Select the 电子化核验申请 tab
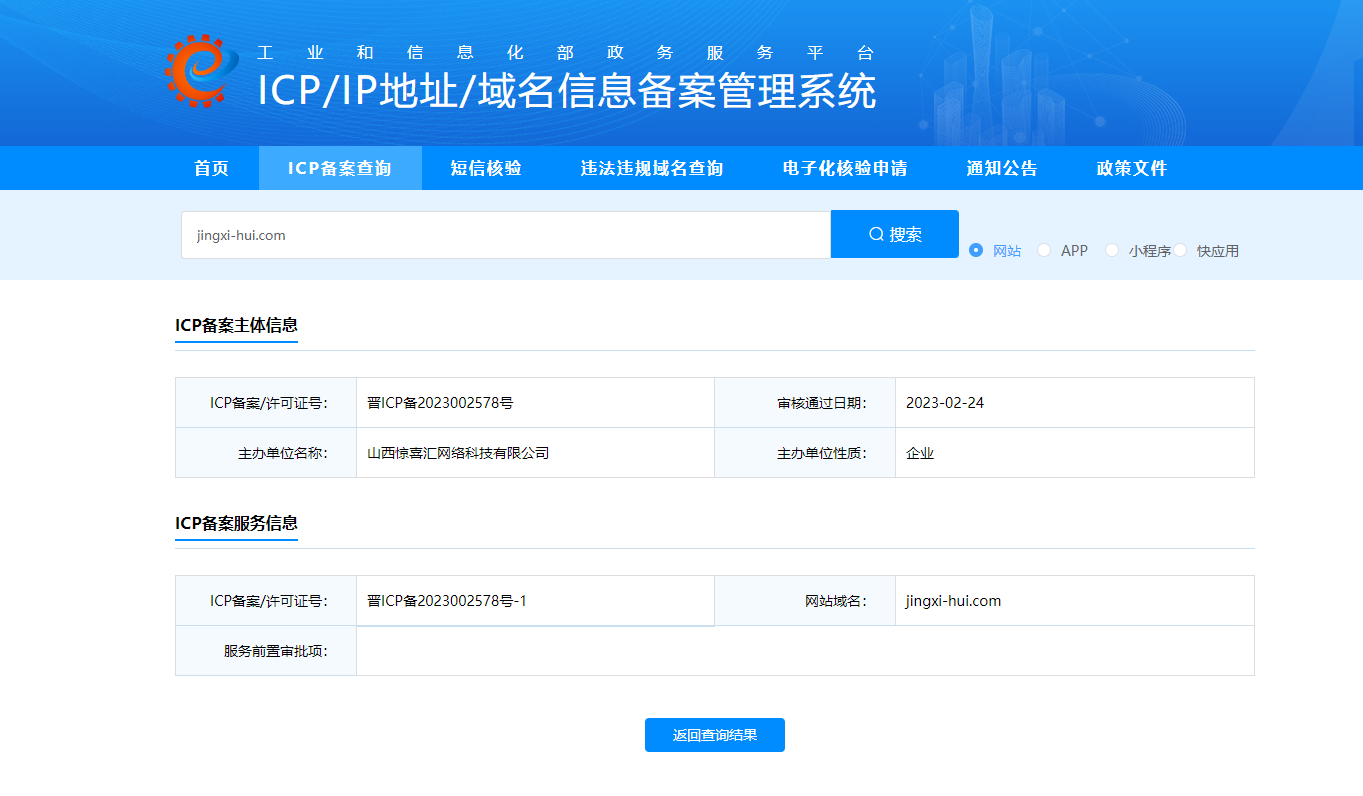1363x796 pixels. click(845, 168)
